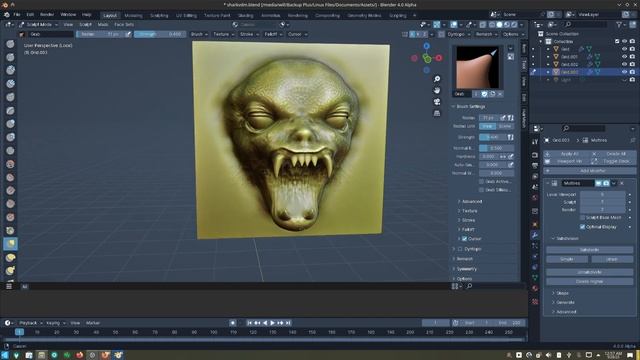Image resolution: width=640 pixels, height=360 pixels.
Task: Jump to the first frame in timeline
Action: [249, 323]
